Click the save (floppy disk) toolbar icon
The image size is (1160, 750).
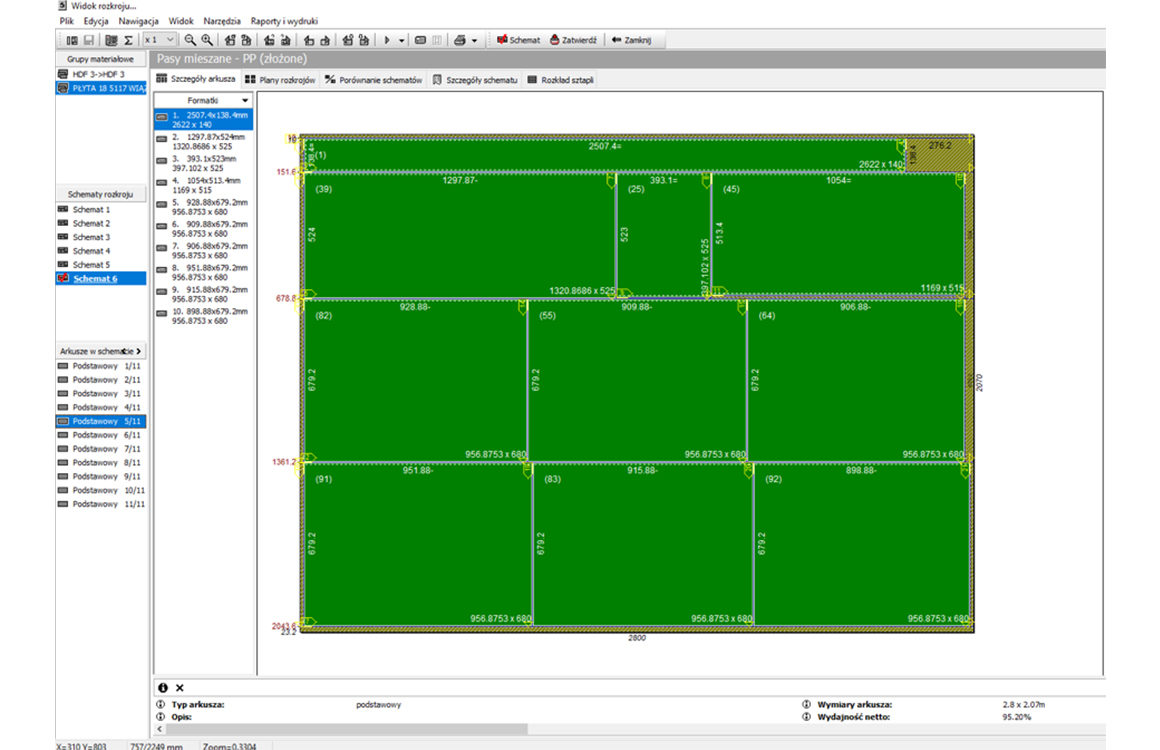coord(88,40)
